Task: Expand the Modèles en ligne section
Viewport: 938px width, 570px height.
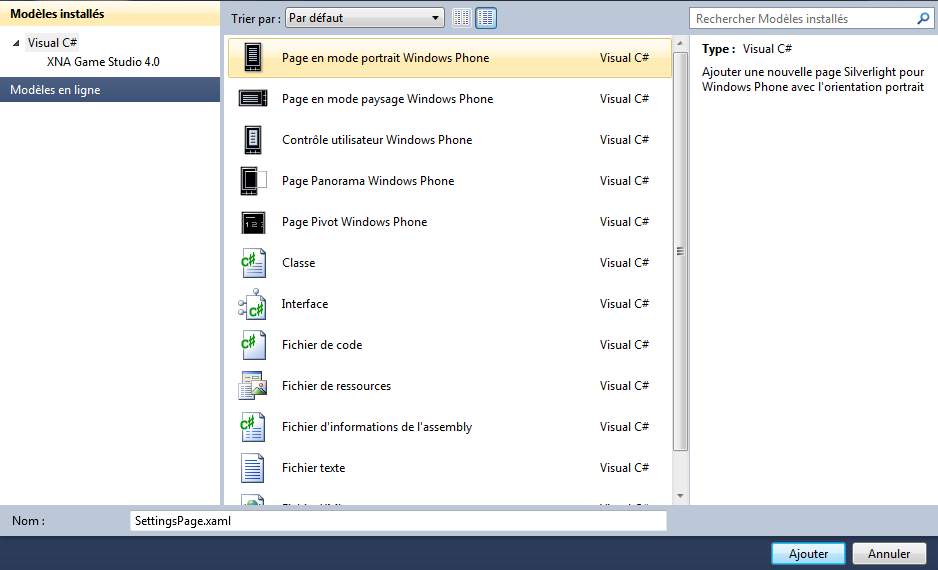Action: 110,90
